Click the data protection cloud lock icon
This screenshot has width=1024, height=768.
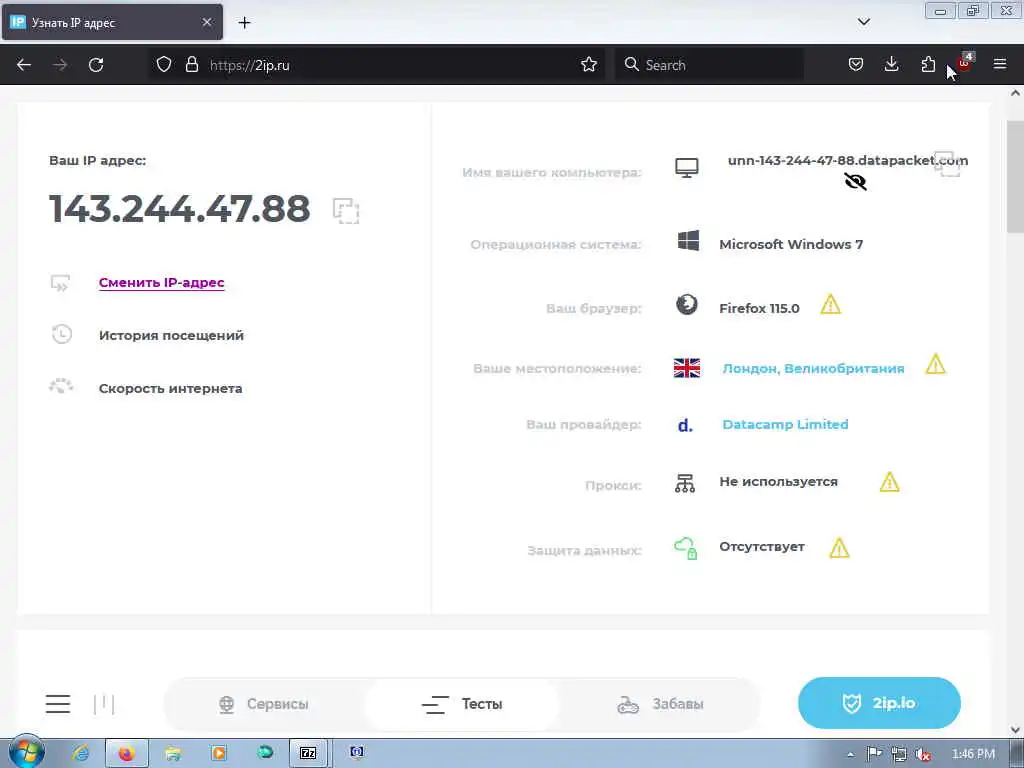[x=686, y=548]
